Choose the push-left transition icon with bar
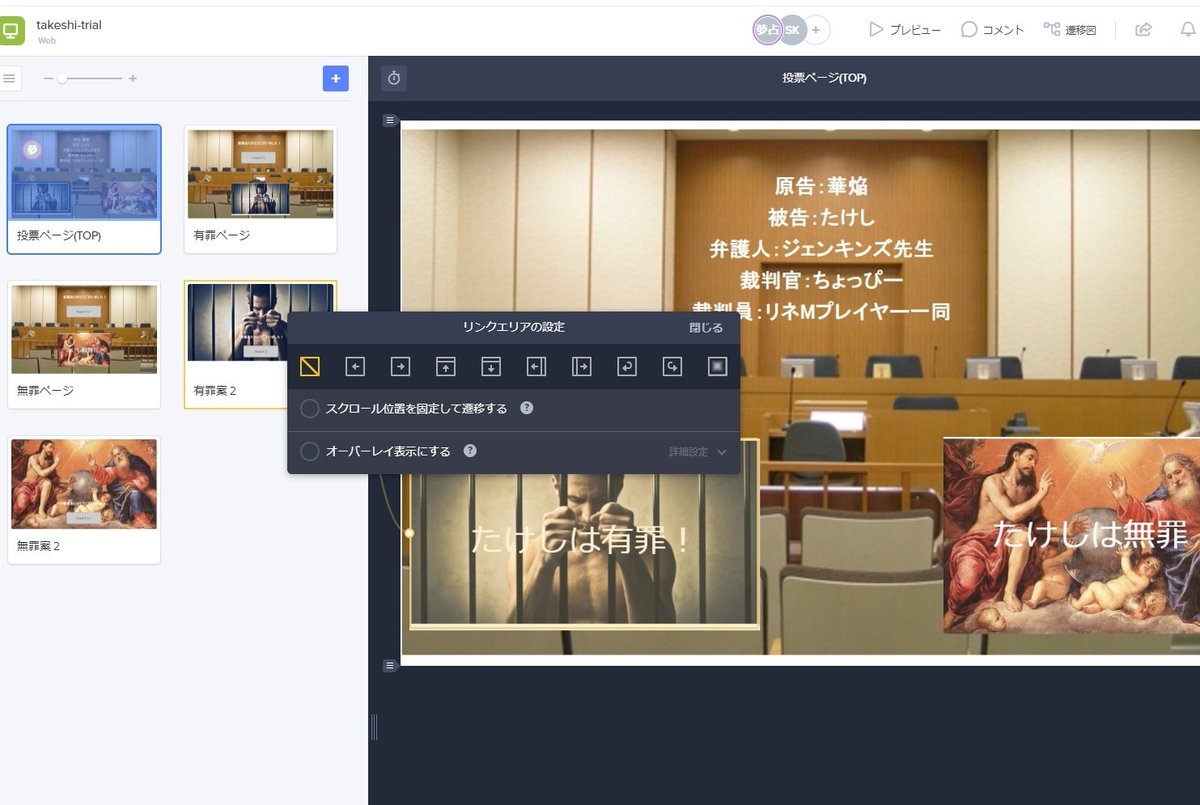The image size is (1200, 805). click(x=536, y=367)
